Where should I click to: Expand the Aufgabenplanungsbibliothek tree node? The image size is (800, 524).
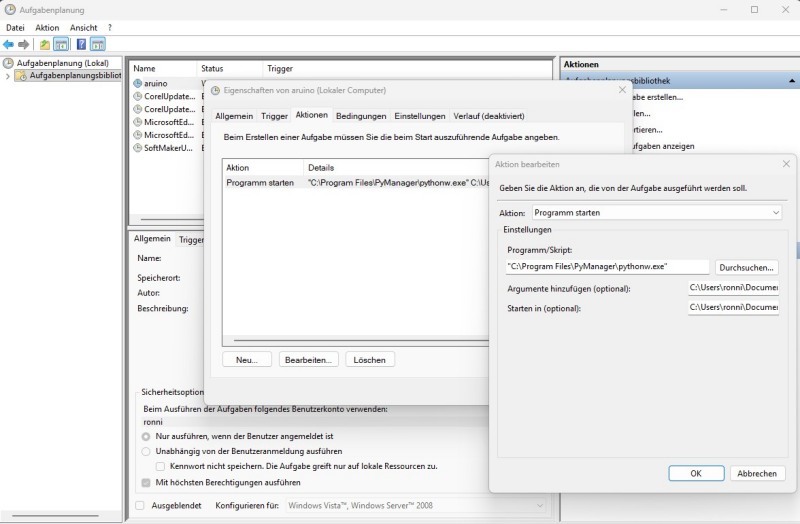pos(8,76)
